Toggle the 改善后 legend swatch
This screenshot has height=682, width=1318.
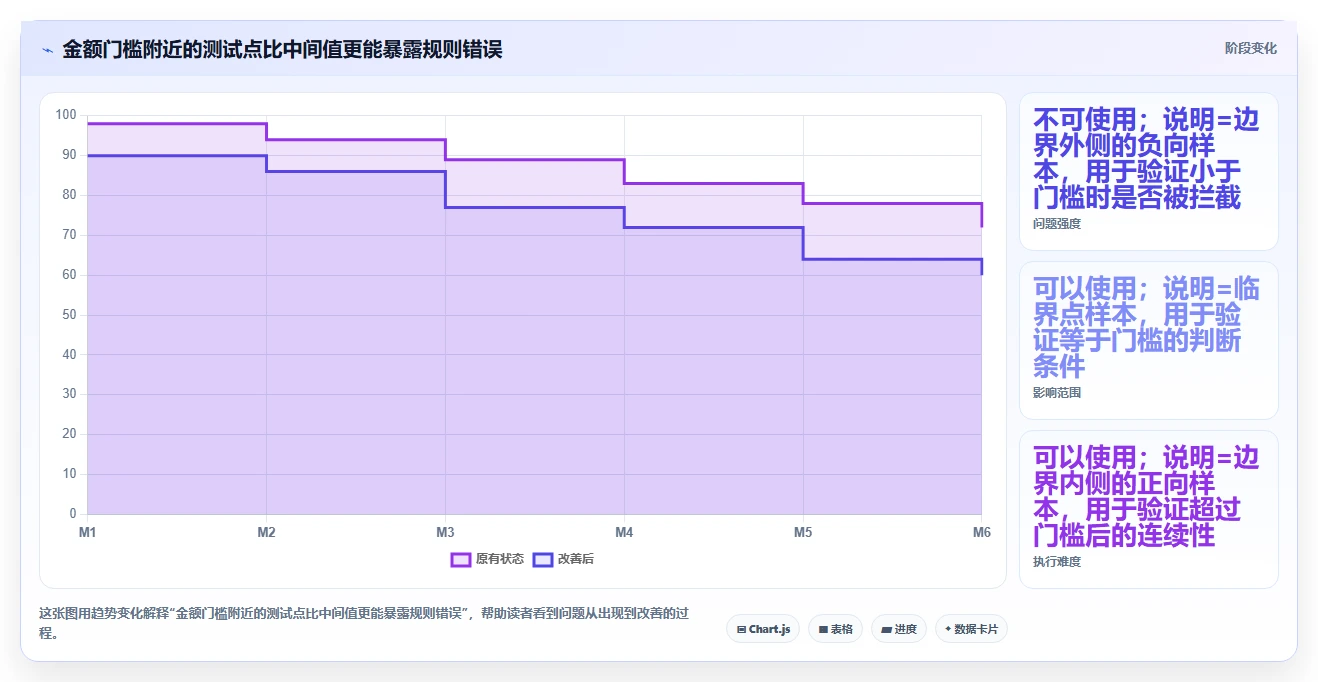[543, 559]
